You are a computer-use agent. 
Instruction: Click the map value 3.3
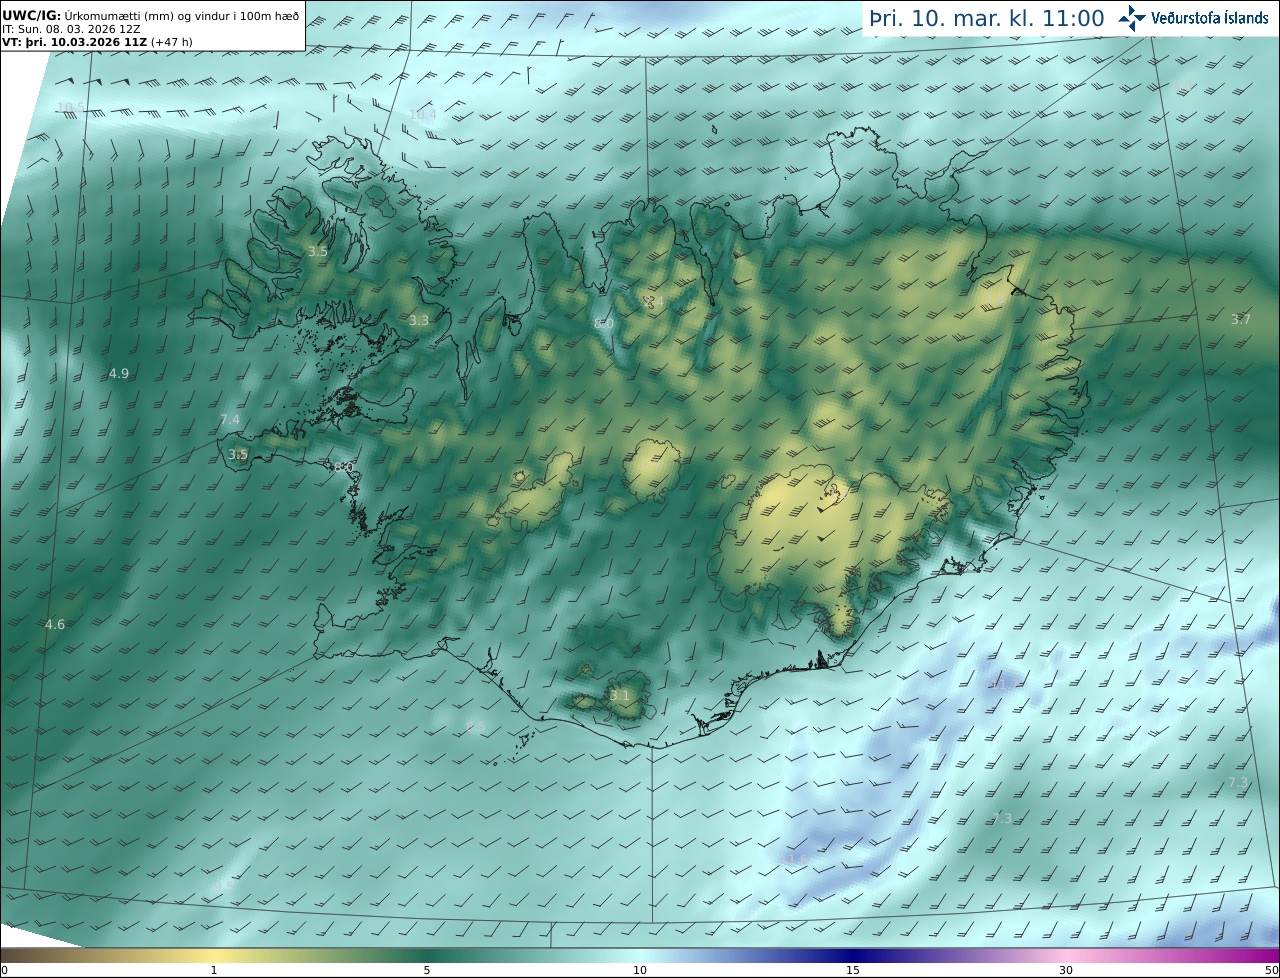pyautogui.click(x=419, y=321)
